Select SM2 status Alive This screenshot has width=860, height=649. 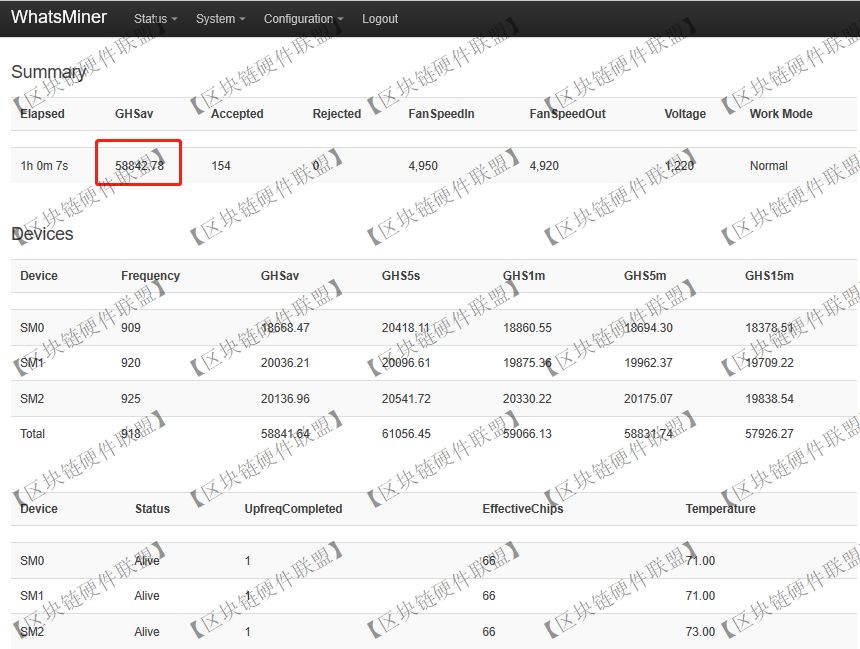point(147,631)
